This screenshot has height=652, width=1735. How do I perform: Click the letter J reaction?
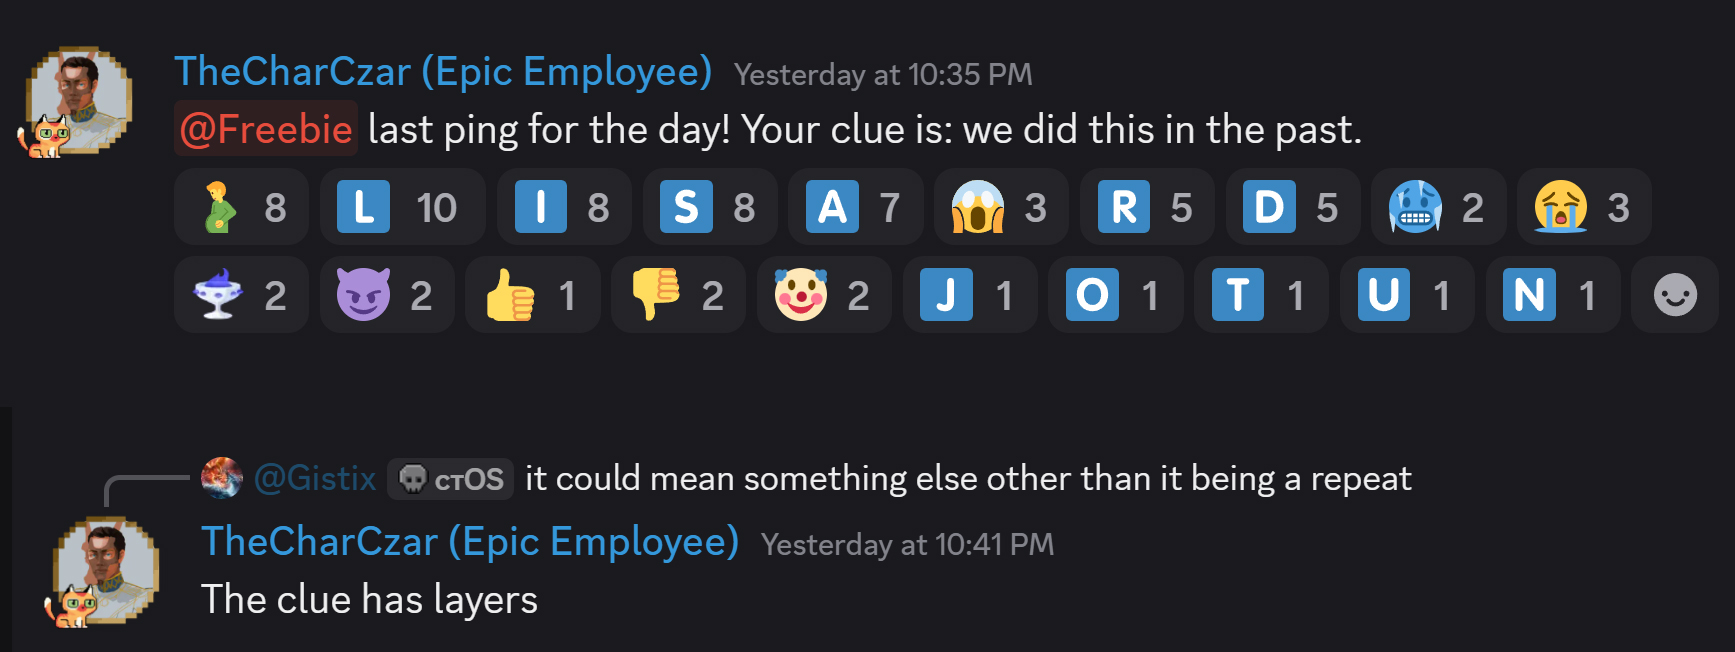(x=969, y=295)
